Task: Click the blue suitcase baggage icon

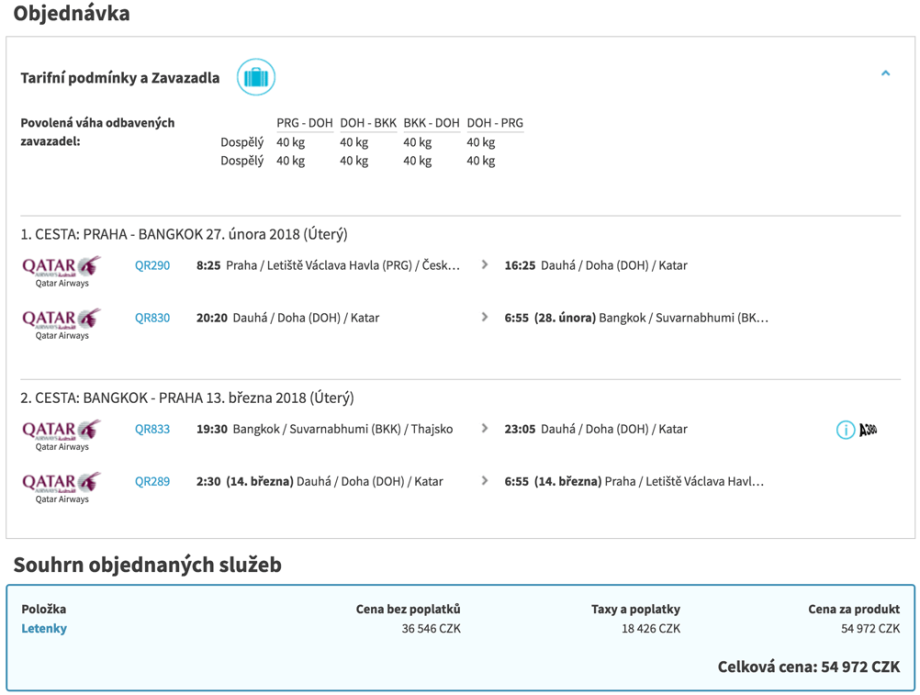Action: click(256, 77)
